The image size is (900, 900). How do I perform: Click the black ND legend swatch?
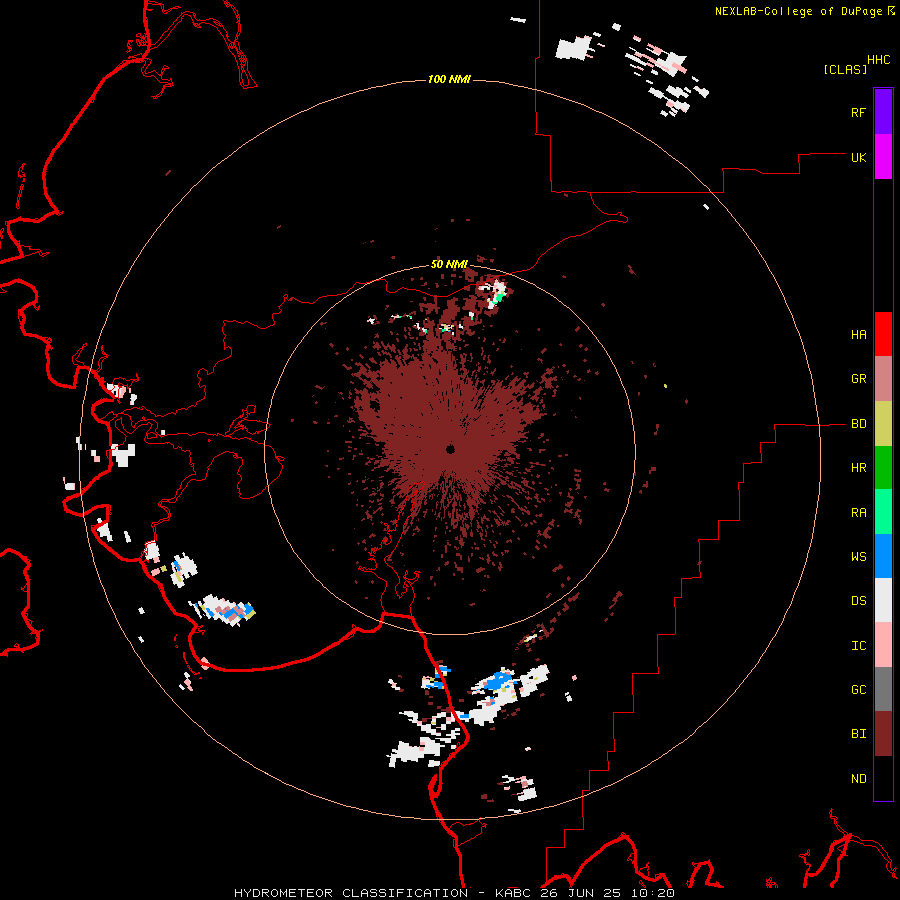pyautogui.click(x=883, y=778)
